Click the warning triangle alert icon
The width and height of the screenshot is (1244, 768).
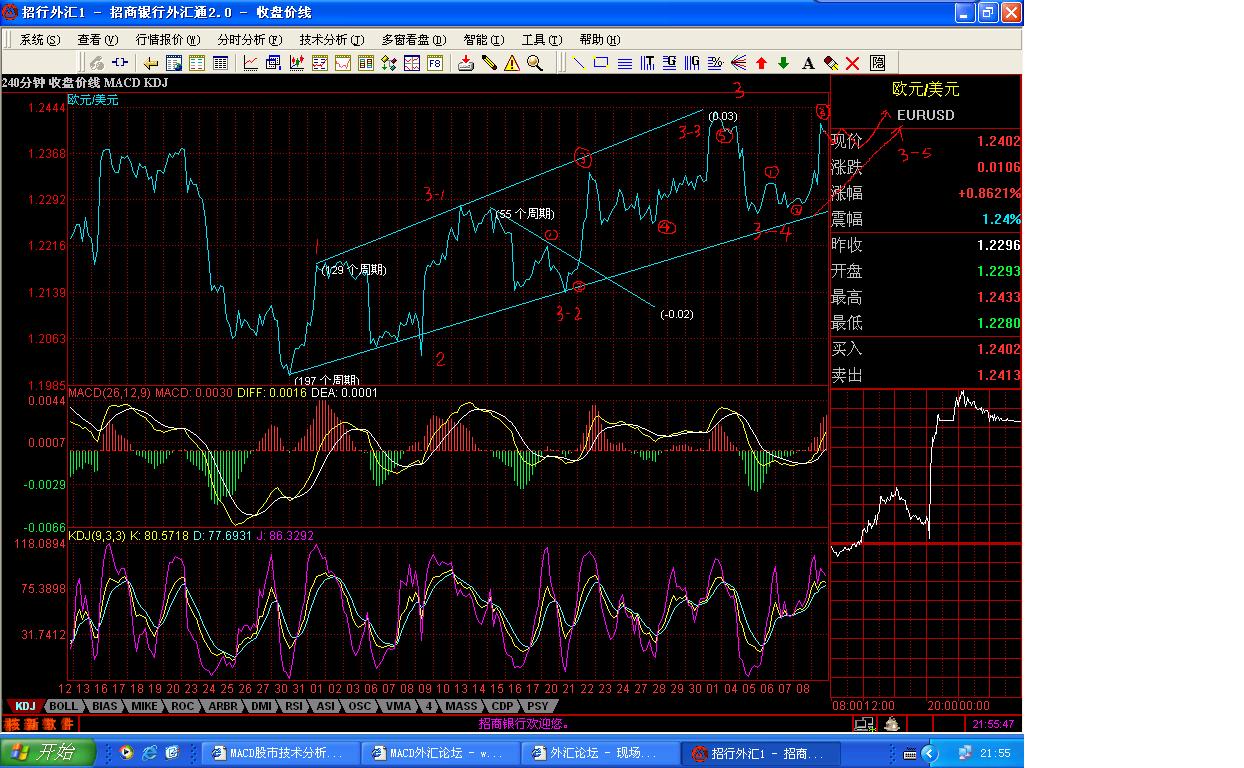511,63
